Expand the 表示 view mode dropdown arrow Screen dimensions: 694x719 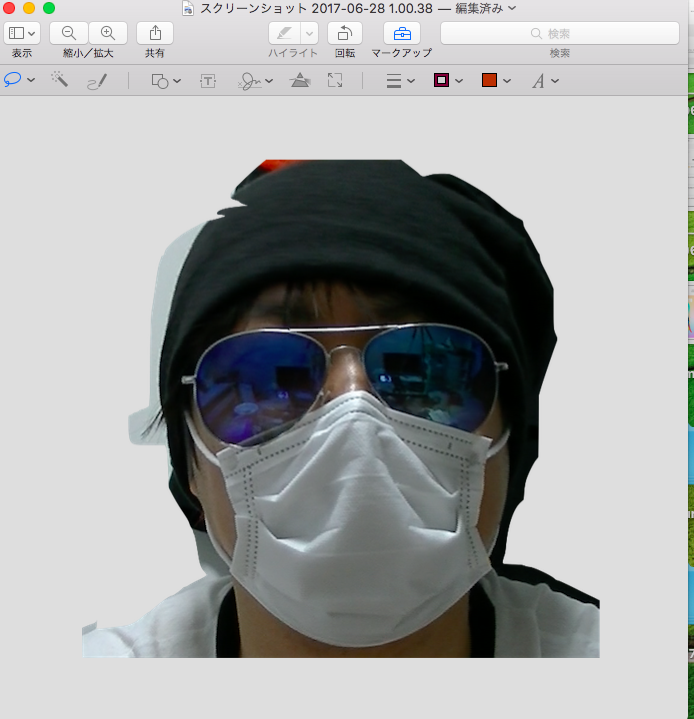coord(32,33)
